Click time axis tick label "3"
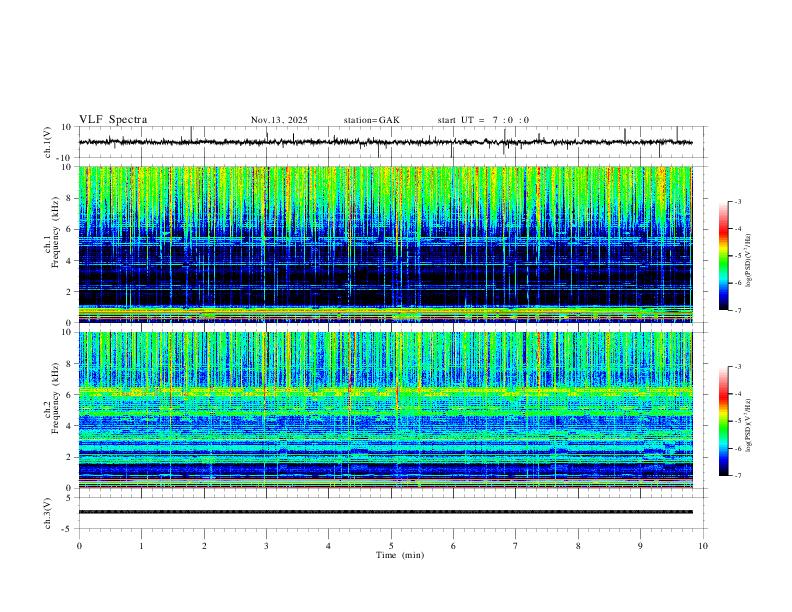The image size is (792, 612). click(x=266, y=546)
